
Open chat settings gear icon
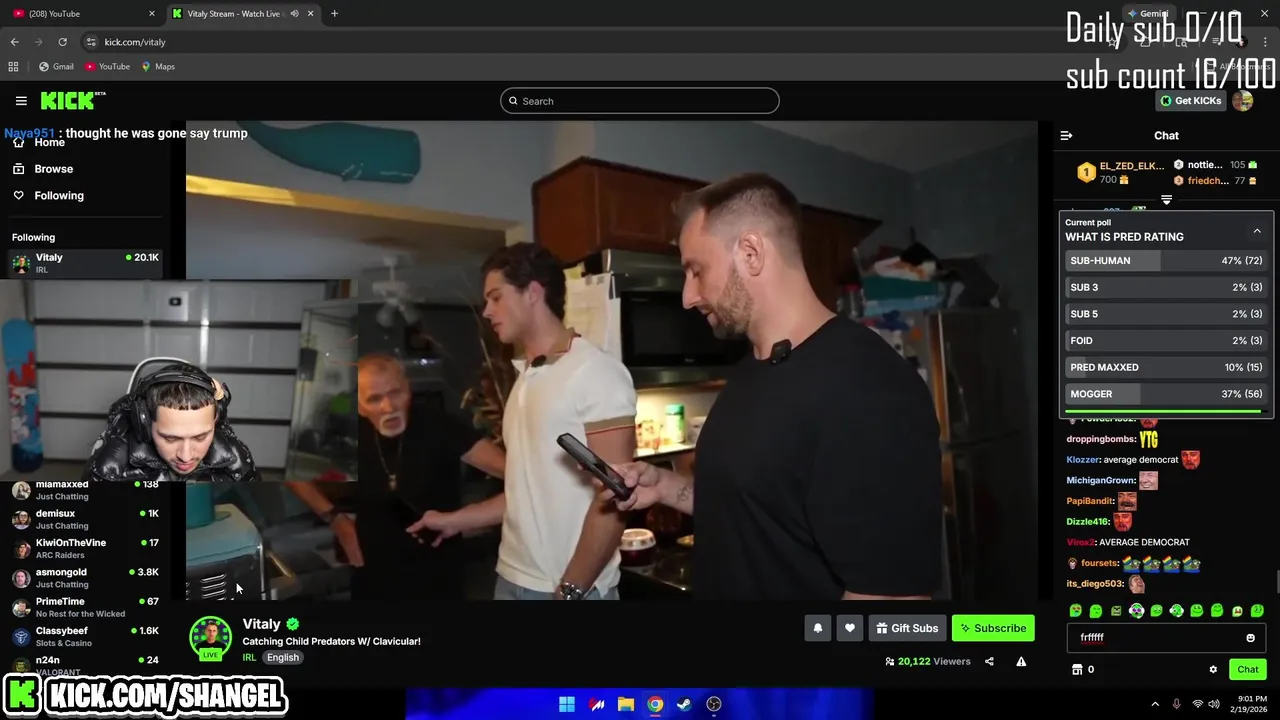[x=1213, y=670]
